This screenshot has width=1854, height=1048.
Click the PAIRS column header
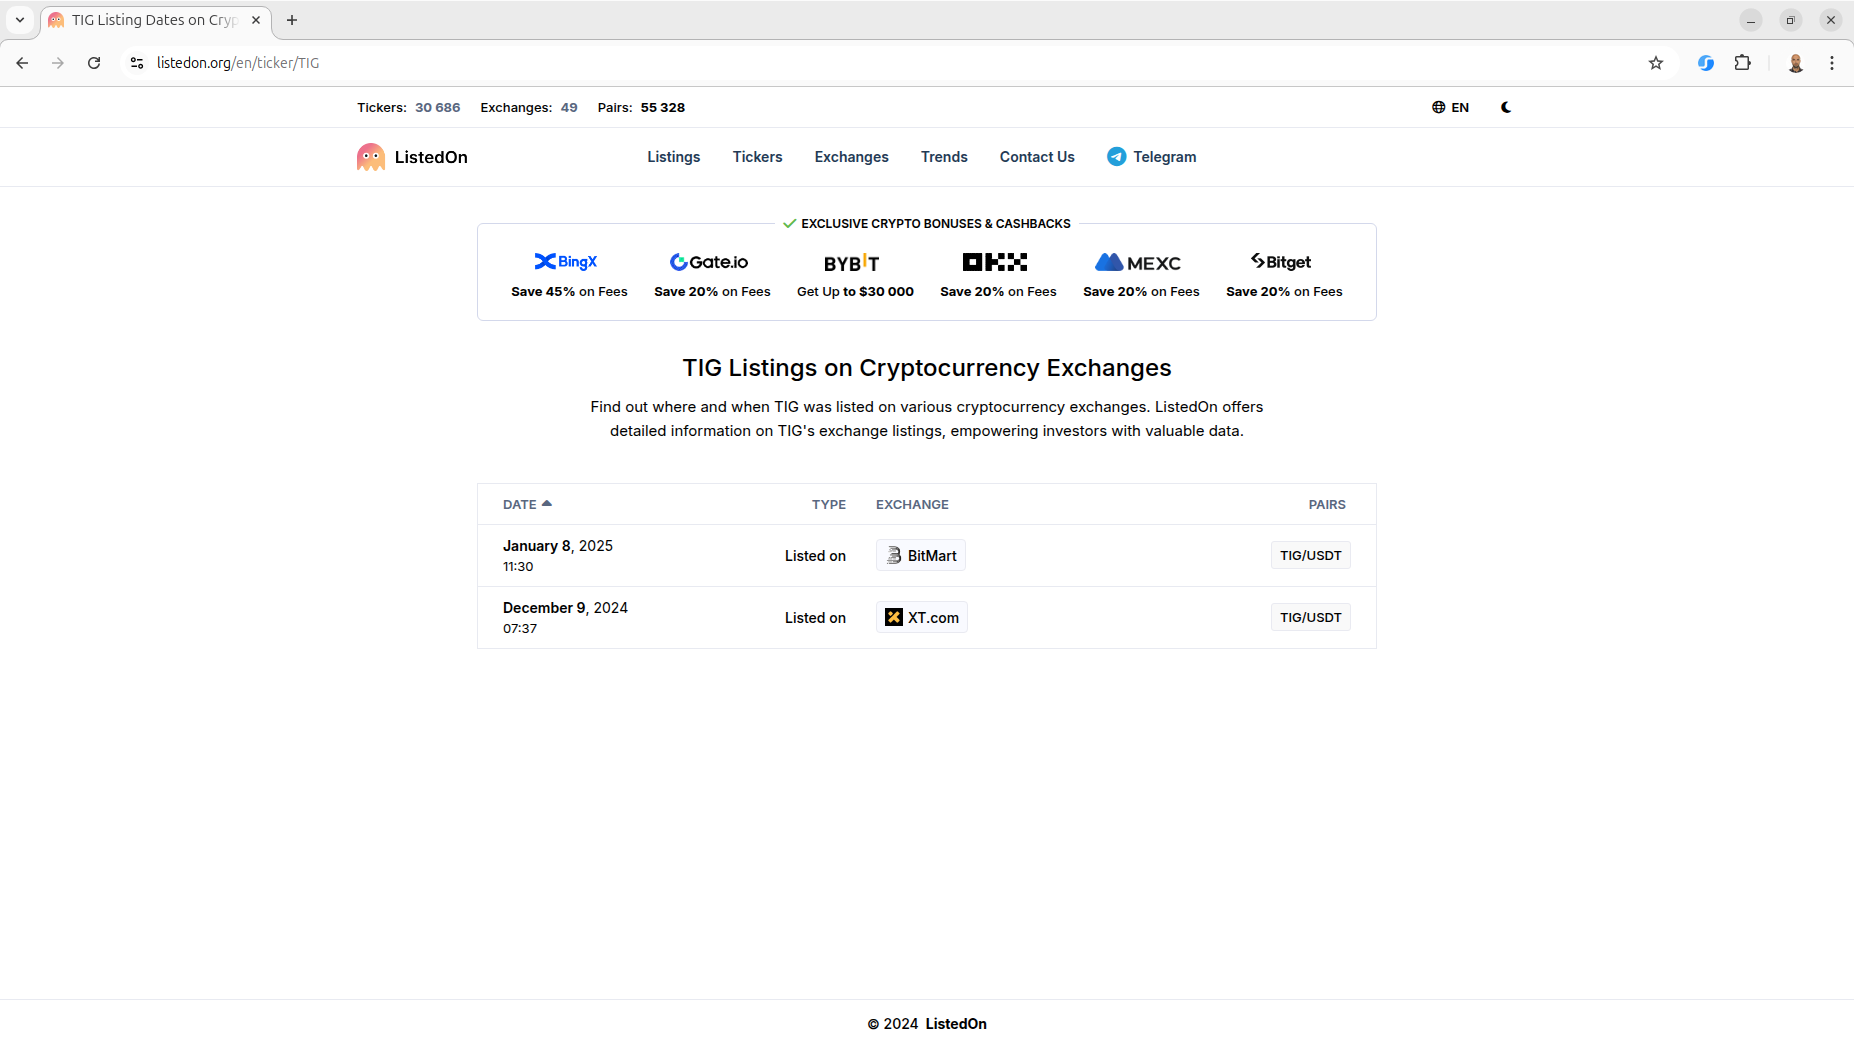pos(1327,505)
